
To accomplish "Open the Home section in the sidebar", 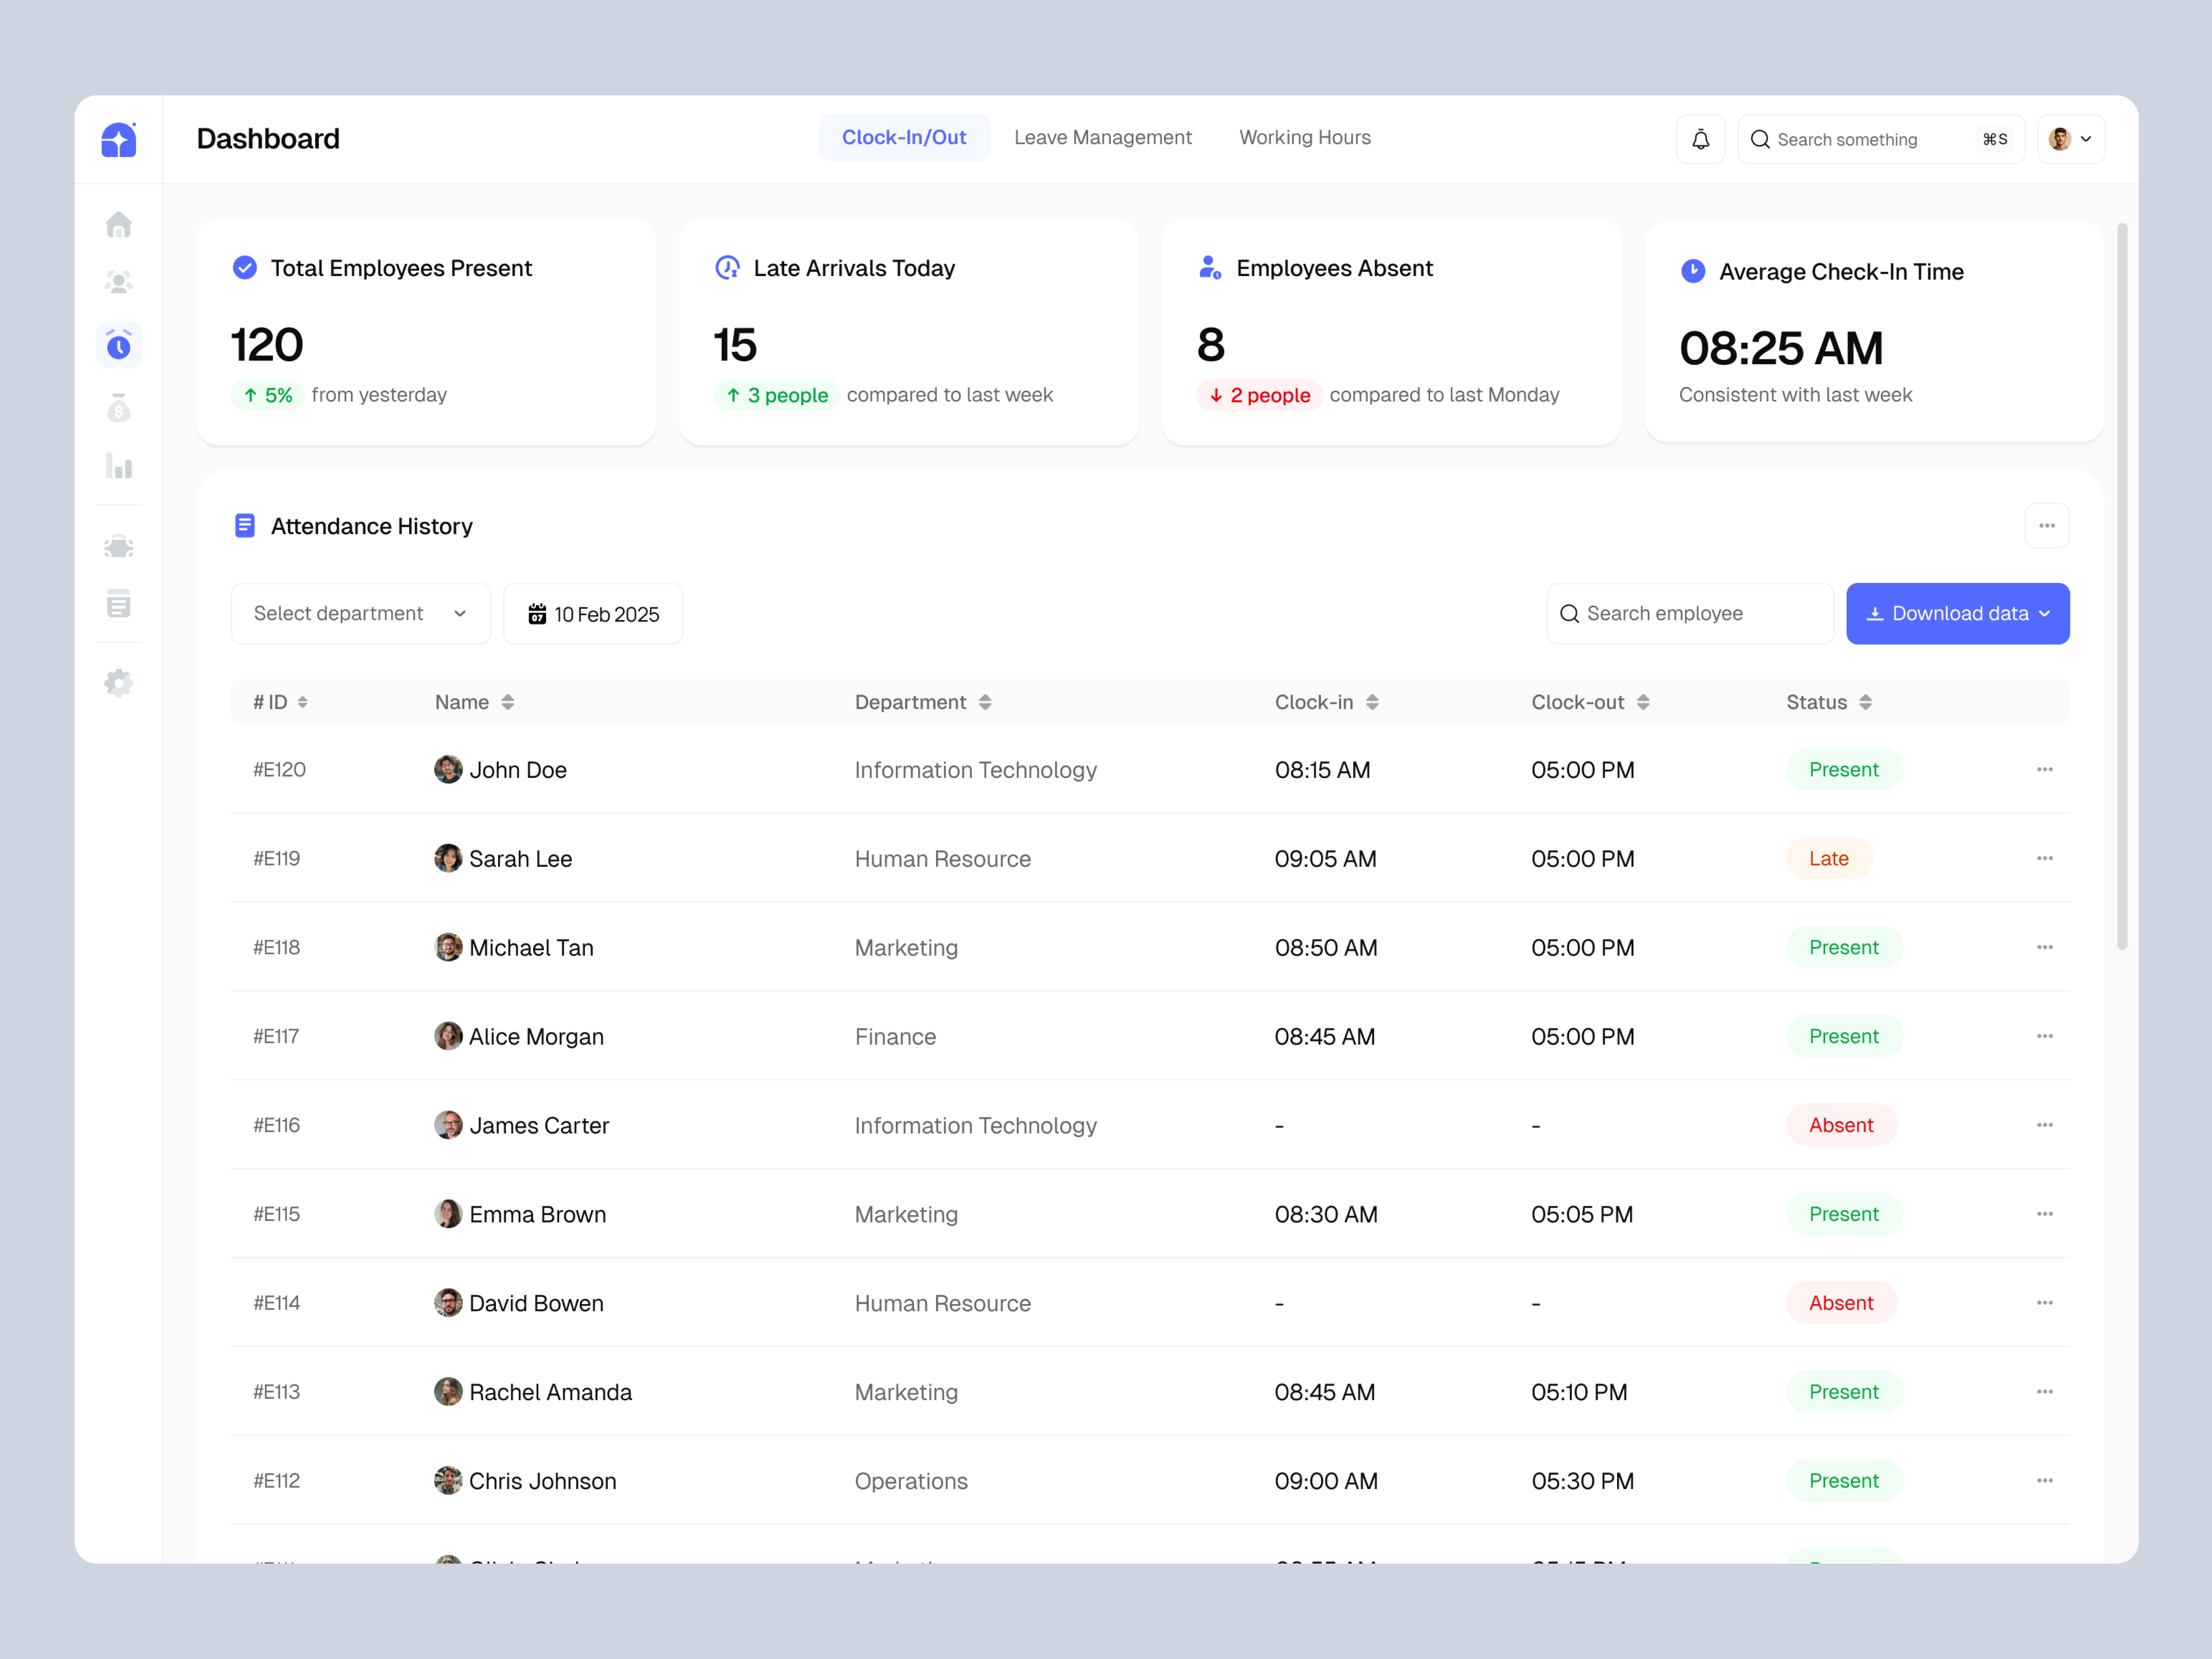I will pyautogui.click(x=119, y=225).
